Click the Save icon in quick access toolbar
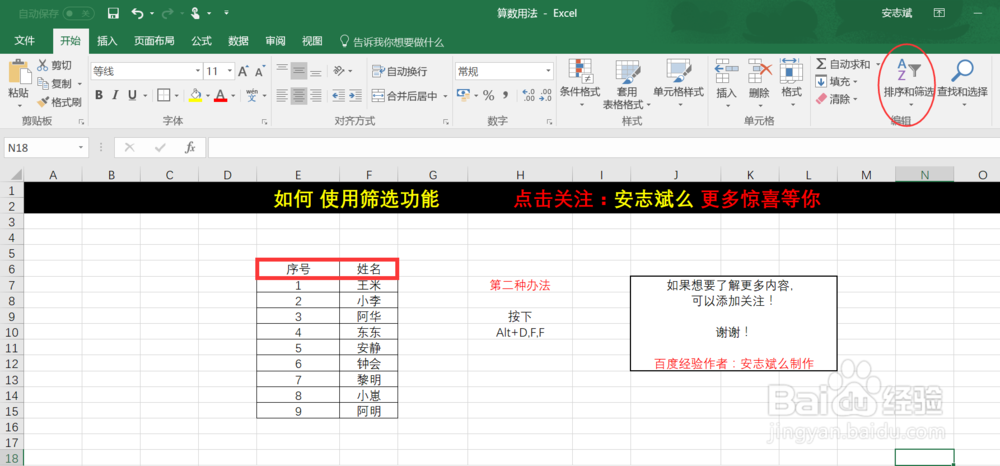The image size is (1000, 466). [114, 13]
